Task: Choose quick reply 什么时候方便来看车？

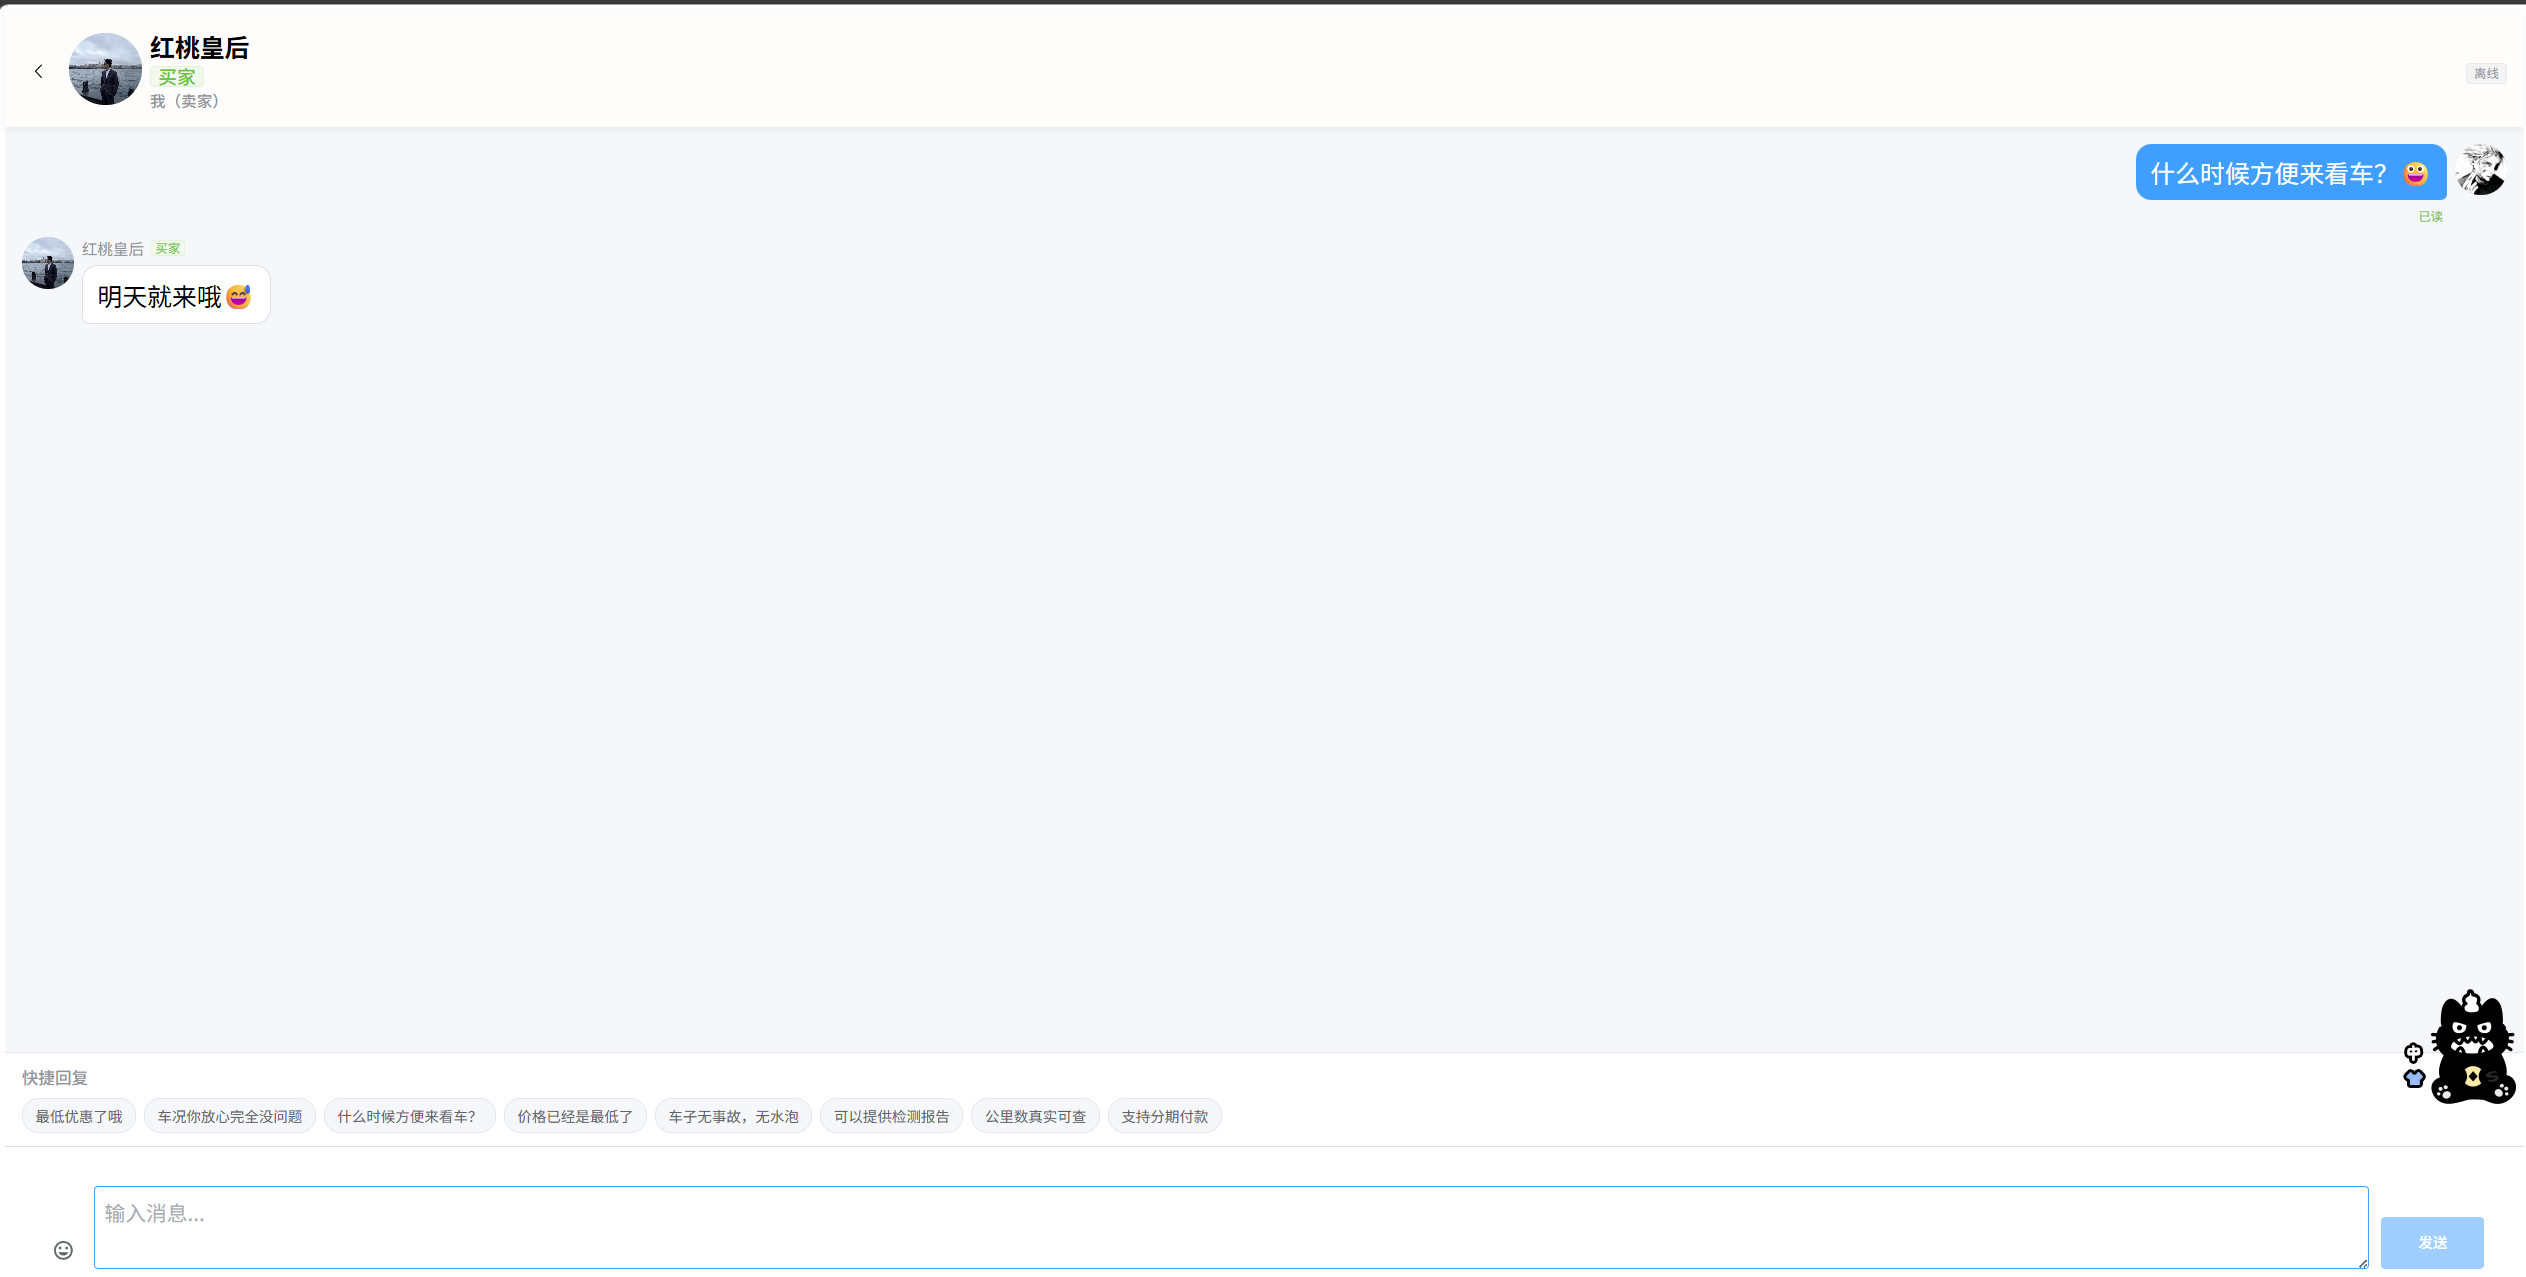Action: [x=410, y=1116]
